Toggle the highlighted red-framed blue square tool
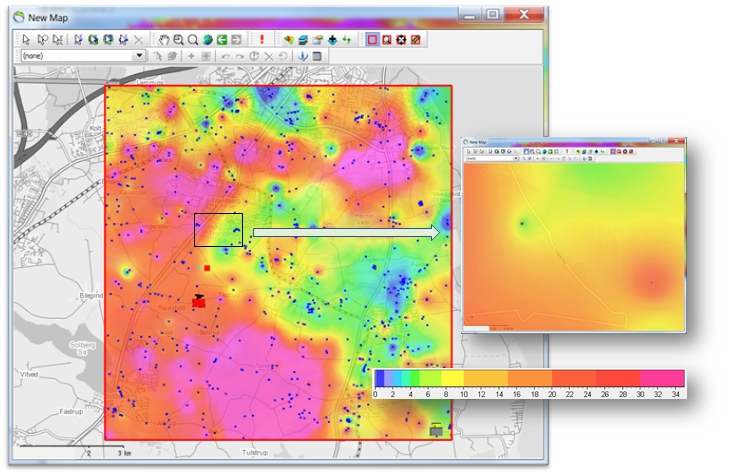 (x=372, y=40)
